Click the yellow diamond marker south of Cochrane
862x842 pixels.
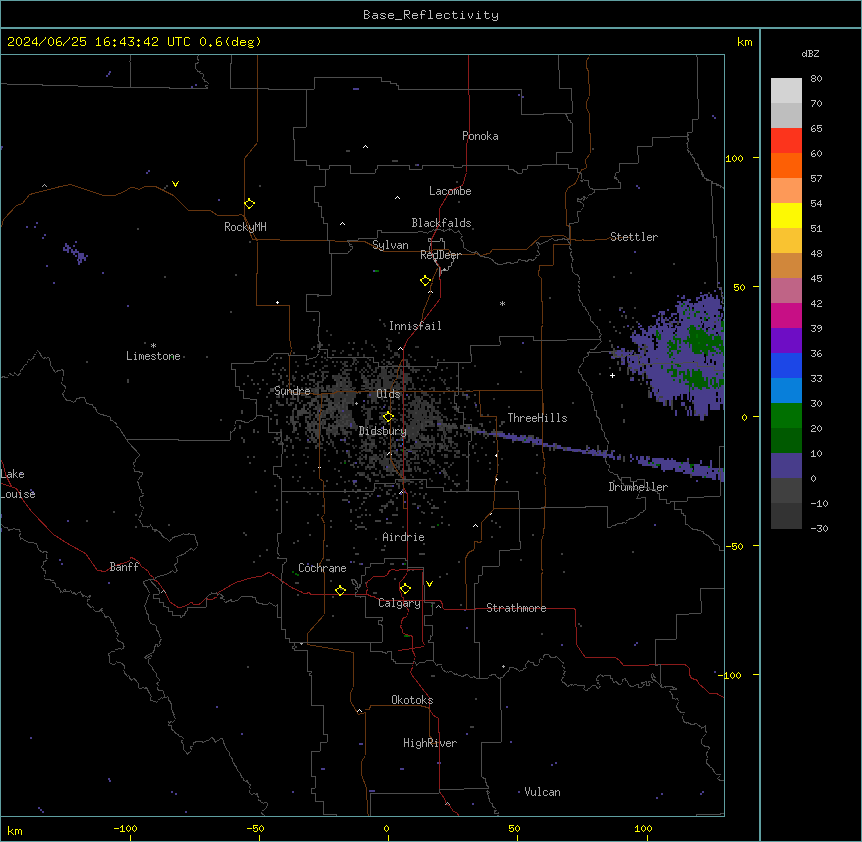click(x=340, y=590)
